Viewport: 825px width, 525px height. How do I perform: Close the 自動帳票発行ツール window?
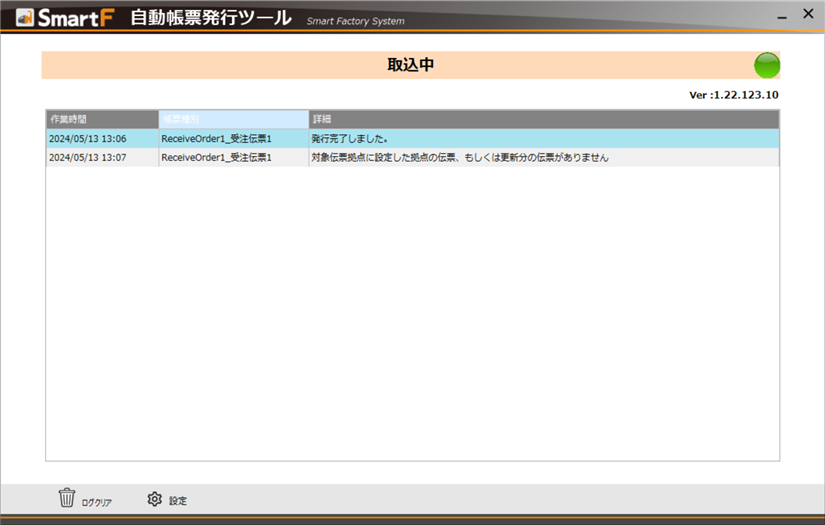point(808,15)
